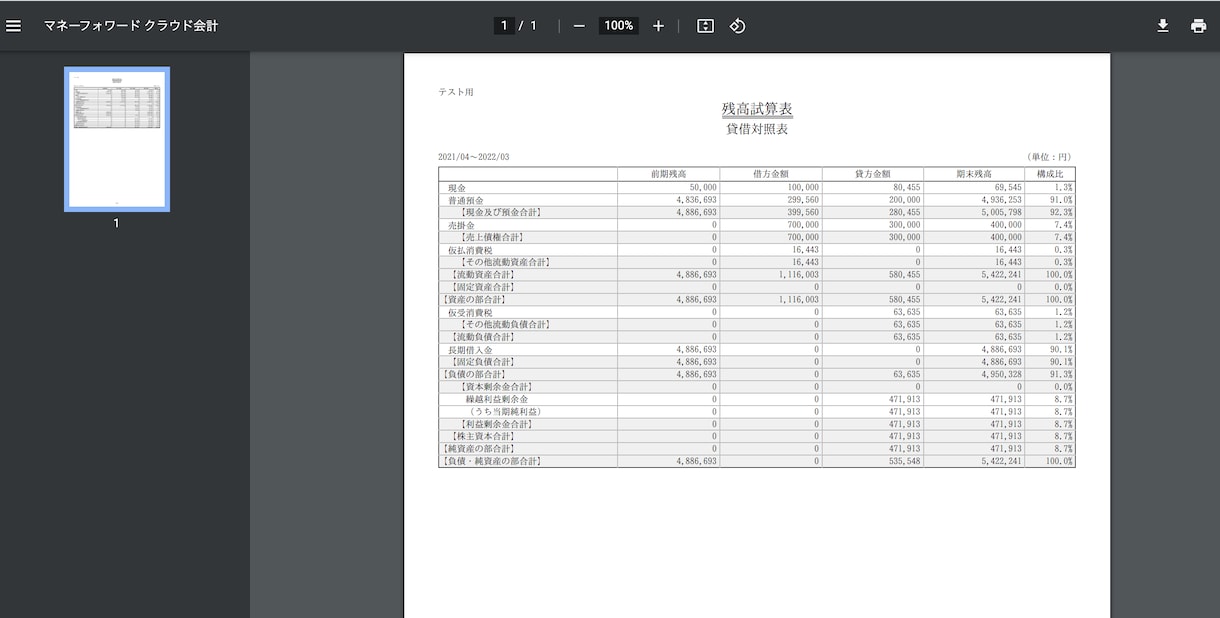
Task: Click the 期末残高 column header
Action: (x=974, y=174)
